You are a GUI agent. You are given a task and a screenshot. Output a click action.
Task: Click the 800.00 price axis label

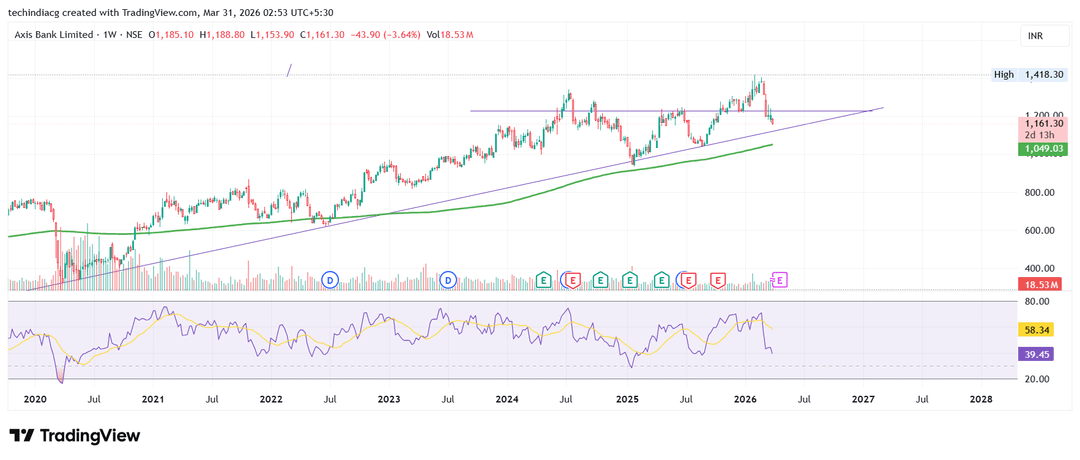[x=1040, y=193]
